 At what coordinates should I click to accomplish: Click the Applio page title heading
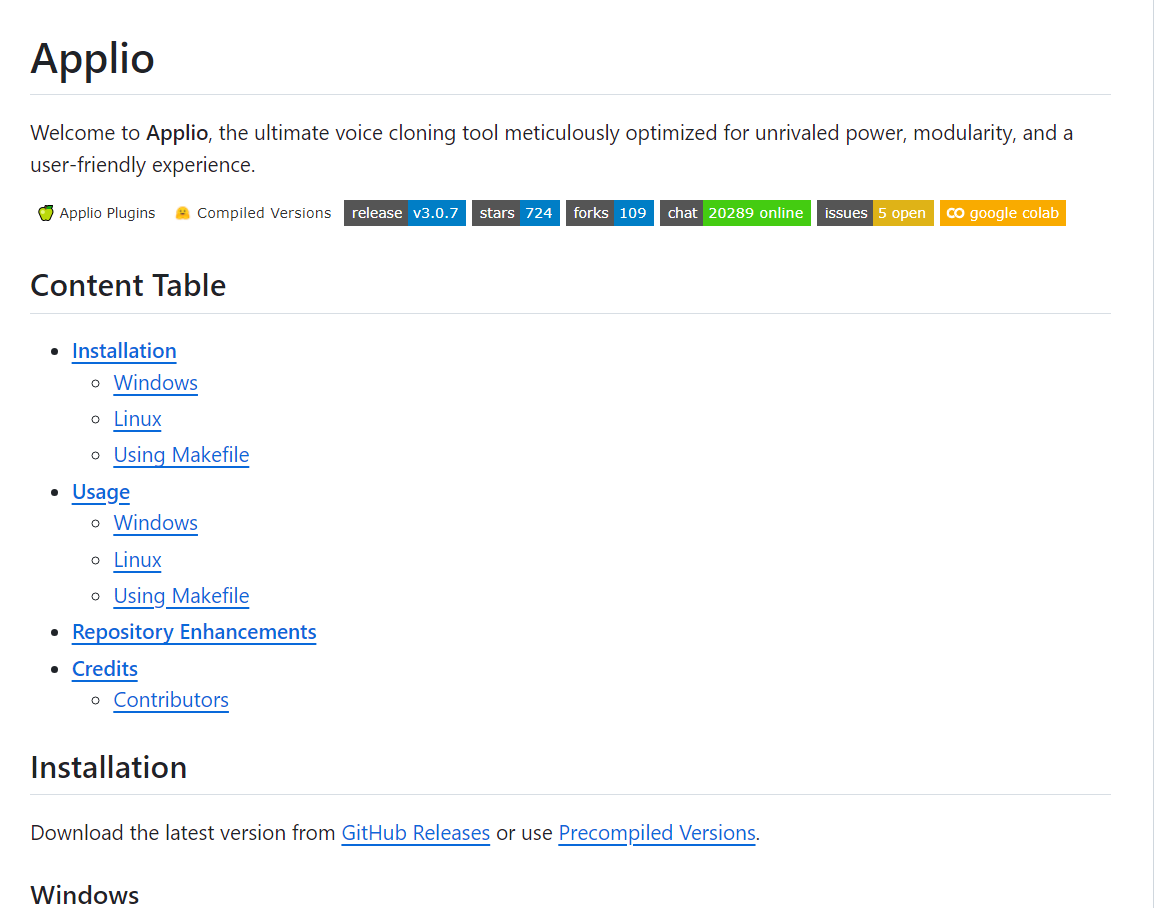point(93,58)
